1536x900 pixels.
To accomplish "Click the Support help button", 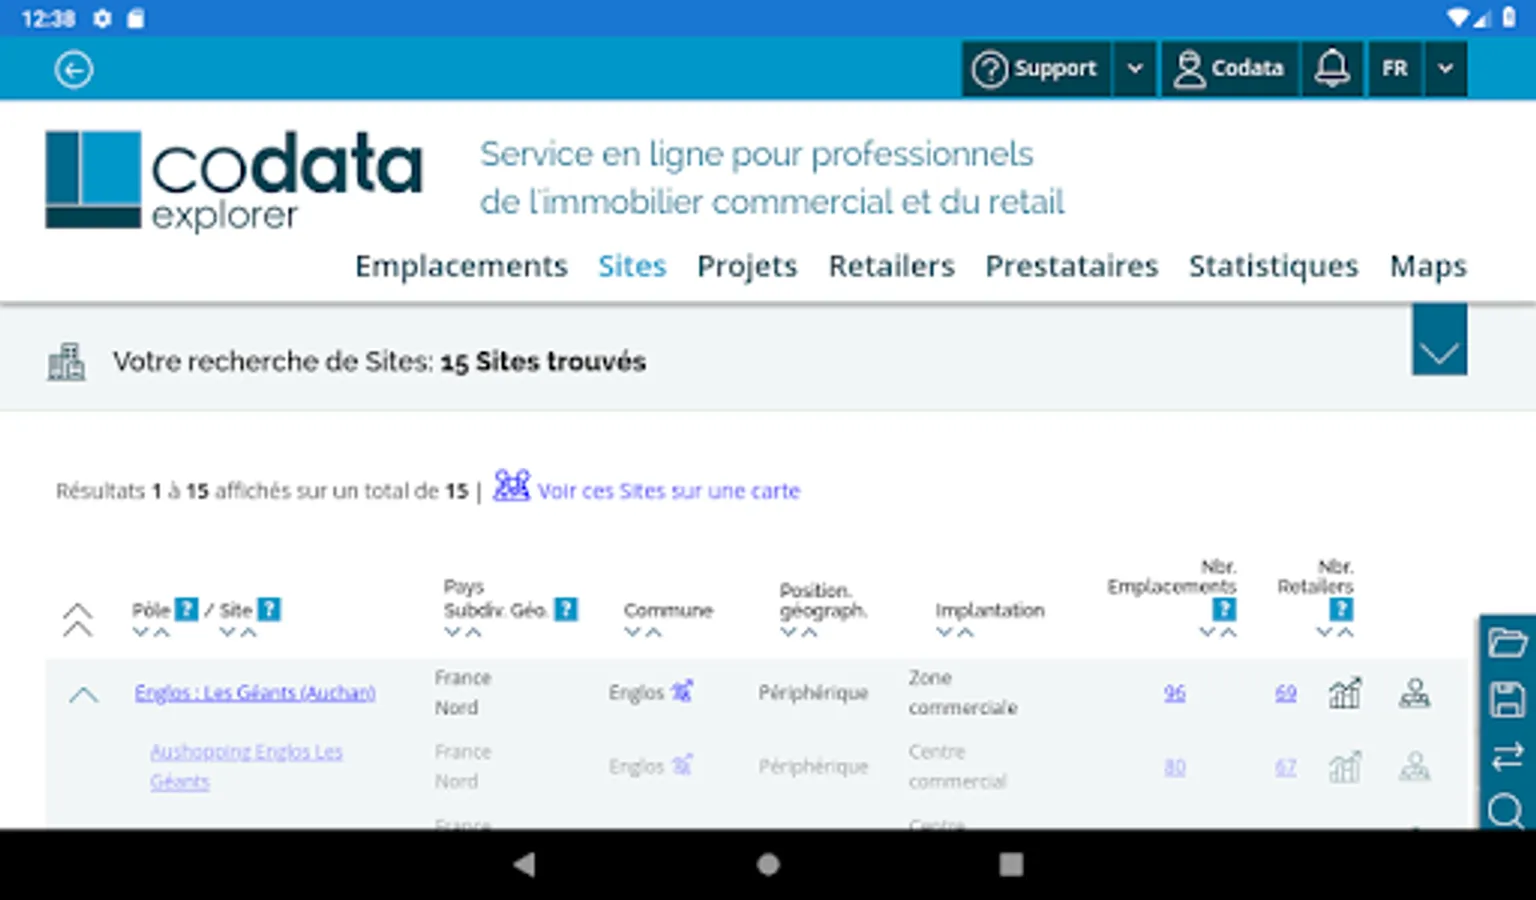I will 1036,68.
